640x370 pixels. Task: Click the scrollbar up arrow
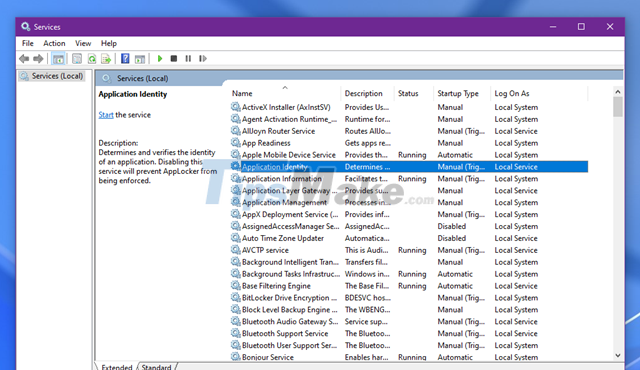click(x=618, y=92)
